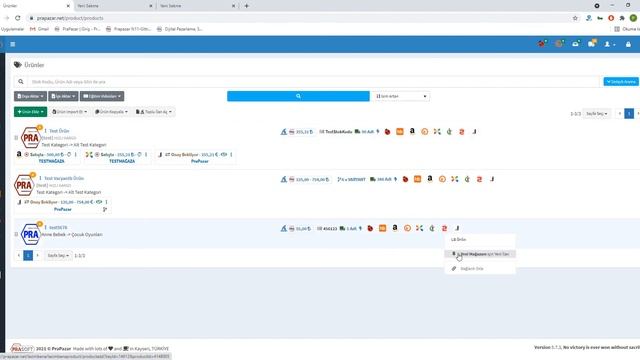Open the Gmail bookmark in bookmarks bar
The image size is (640, 360).
click(x=39, y=29)
